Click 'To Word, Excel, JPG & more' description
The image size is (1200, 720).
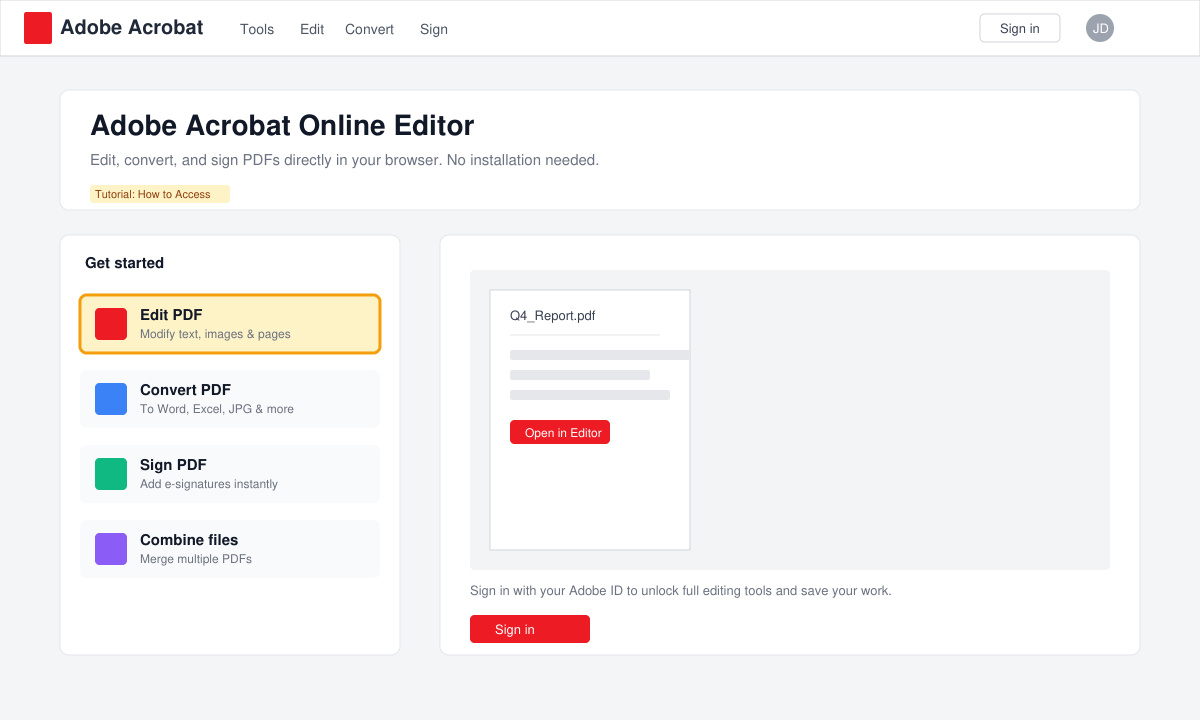(x=217, y=409)
